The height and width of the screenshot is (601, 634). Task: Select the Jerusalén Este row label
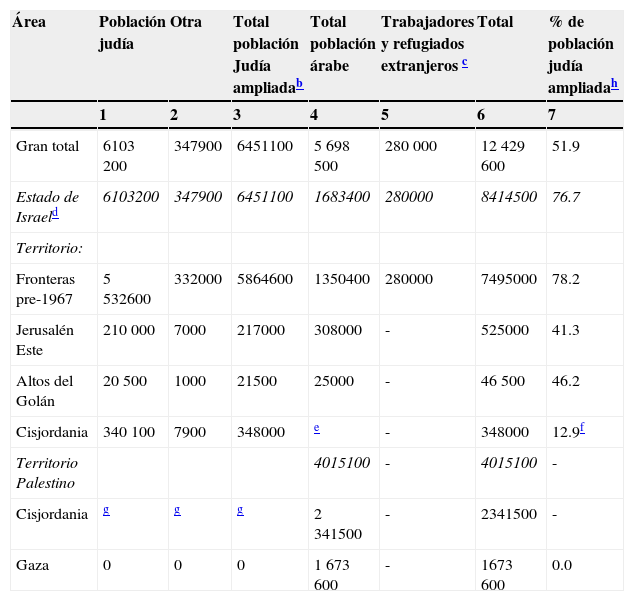tap(45, 339)
